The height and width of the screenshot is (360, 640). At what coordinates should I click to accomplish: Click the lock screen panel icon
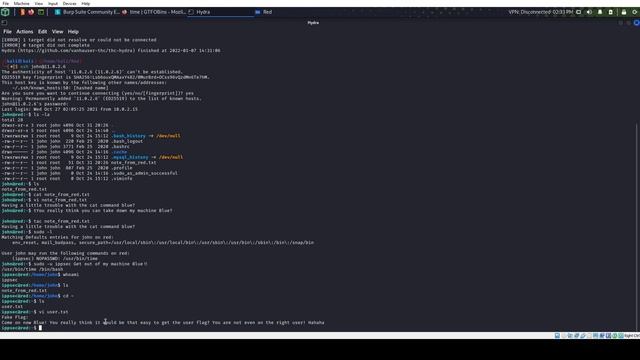[x=624, y=12]
